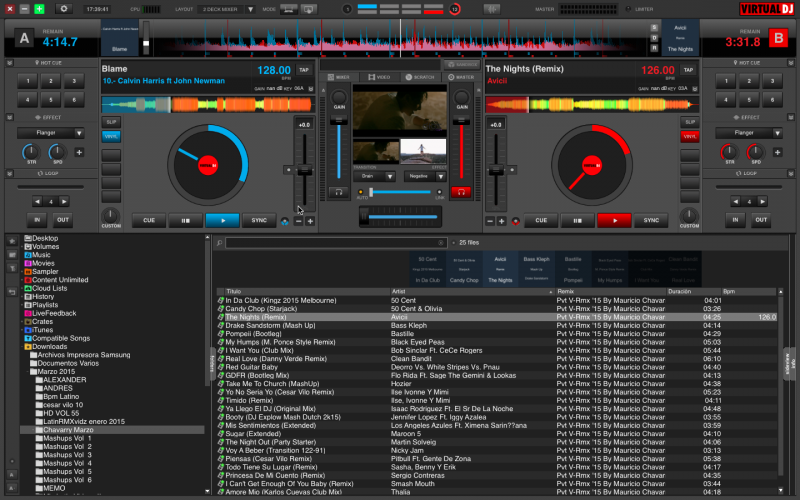Click the master waveform icon in top bar

492,9
